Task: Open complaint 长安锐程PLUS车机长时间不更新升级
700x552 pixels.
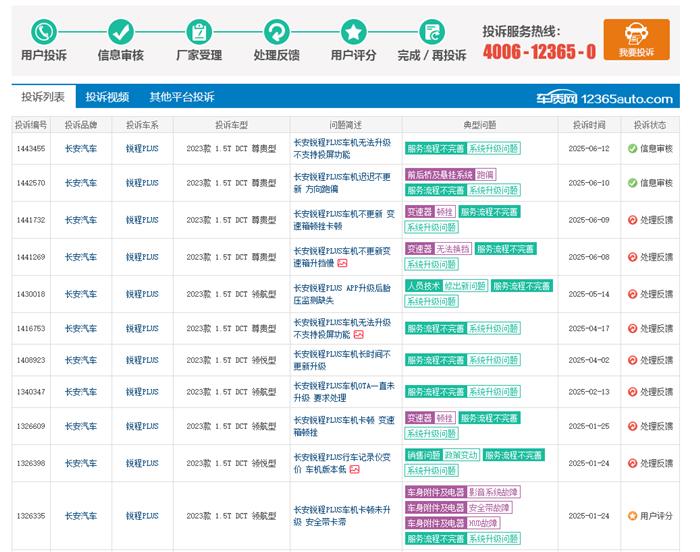Action: pyautogui.click(x=342, y=360)
